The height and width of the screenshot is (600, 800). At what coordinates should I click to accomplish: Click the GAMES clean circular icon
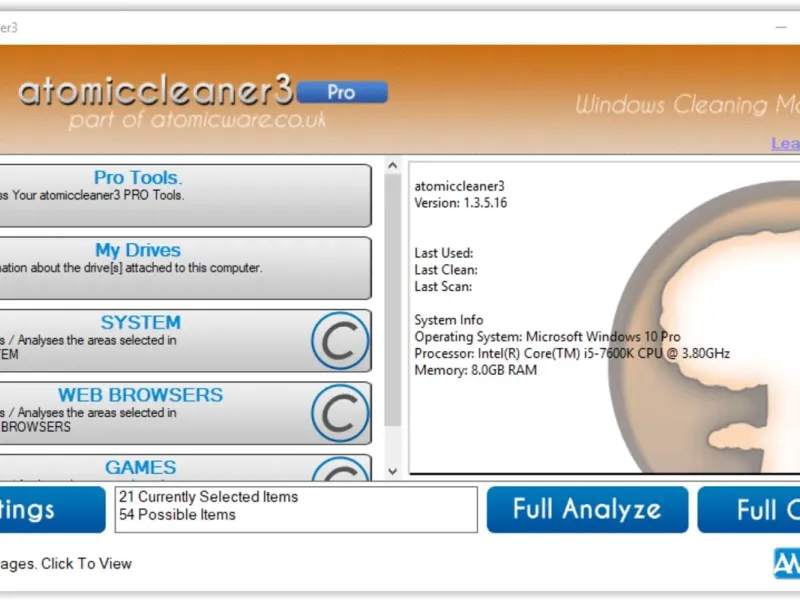click(340, 469)
